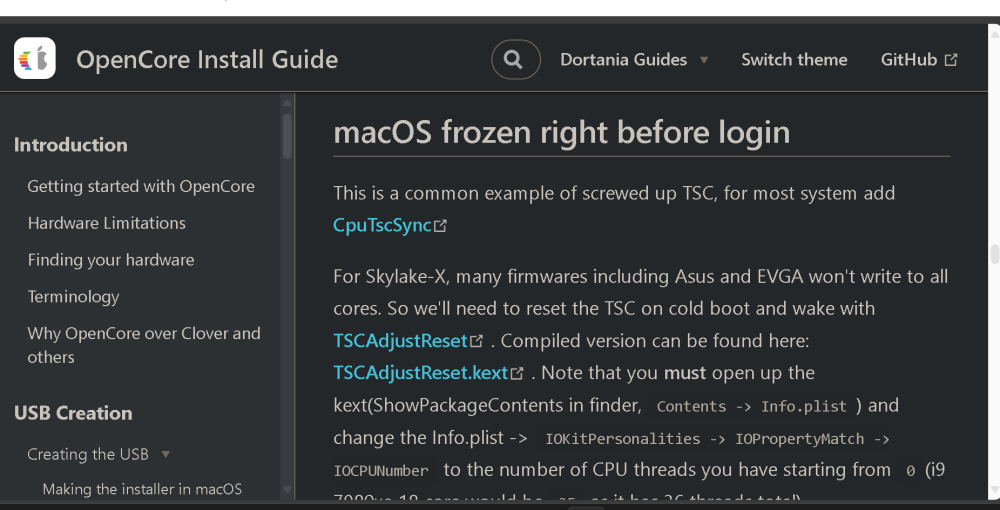
Task: Toggle the Switch theme option
Action: coord(794,60)
